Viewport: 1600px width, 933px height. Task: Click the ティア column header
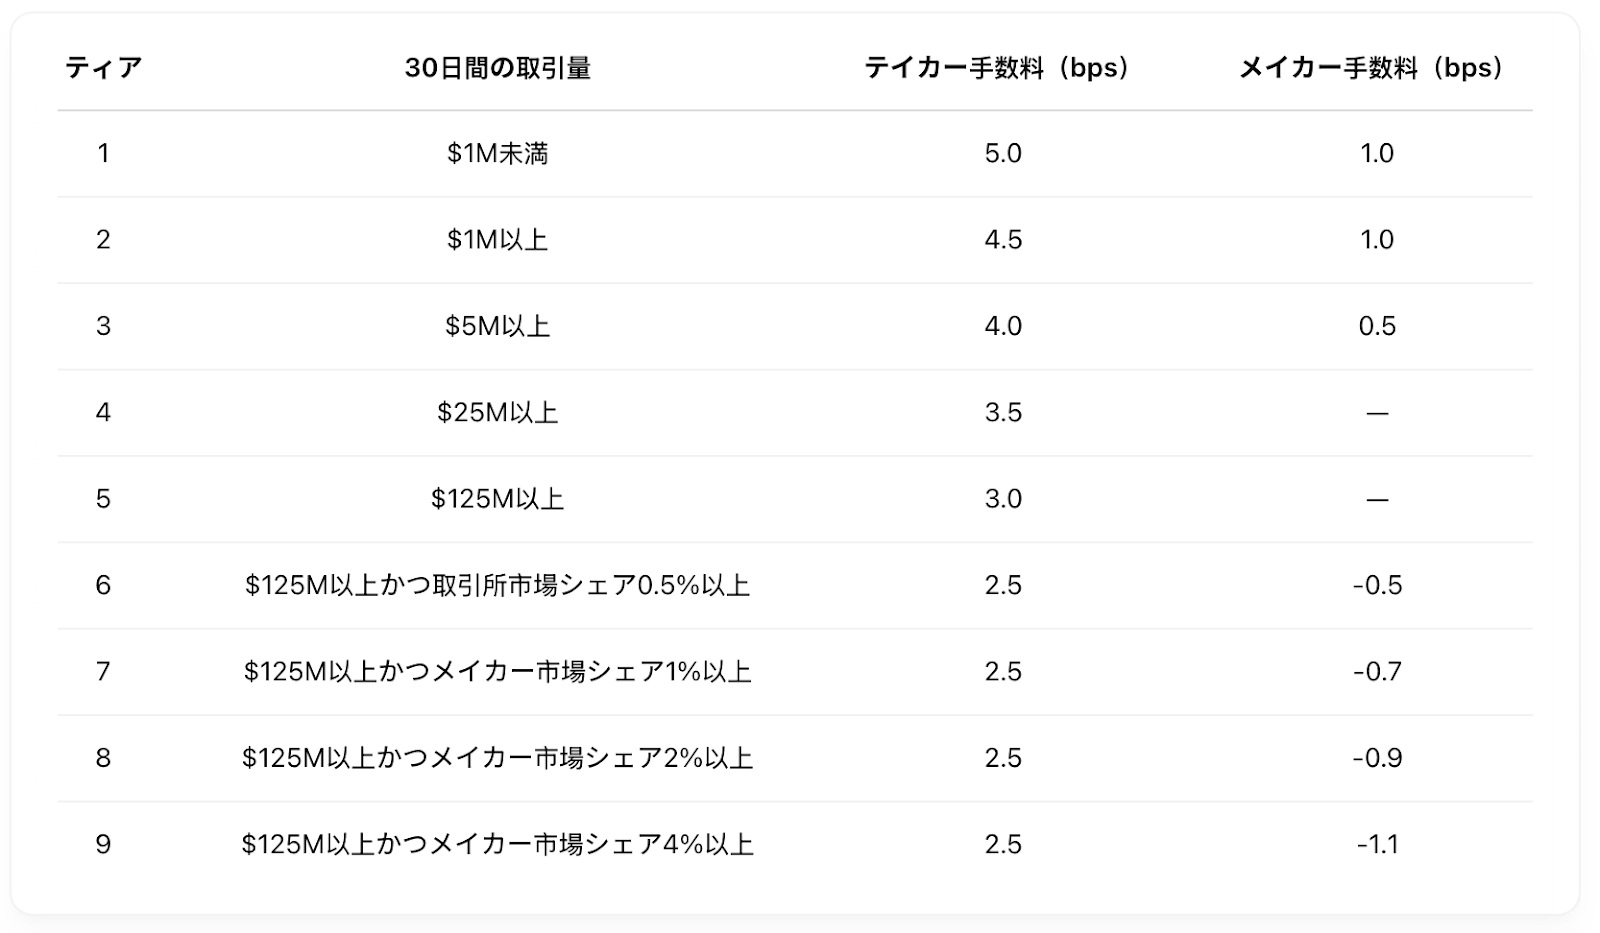(x=103, y=68)
